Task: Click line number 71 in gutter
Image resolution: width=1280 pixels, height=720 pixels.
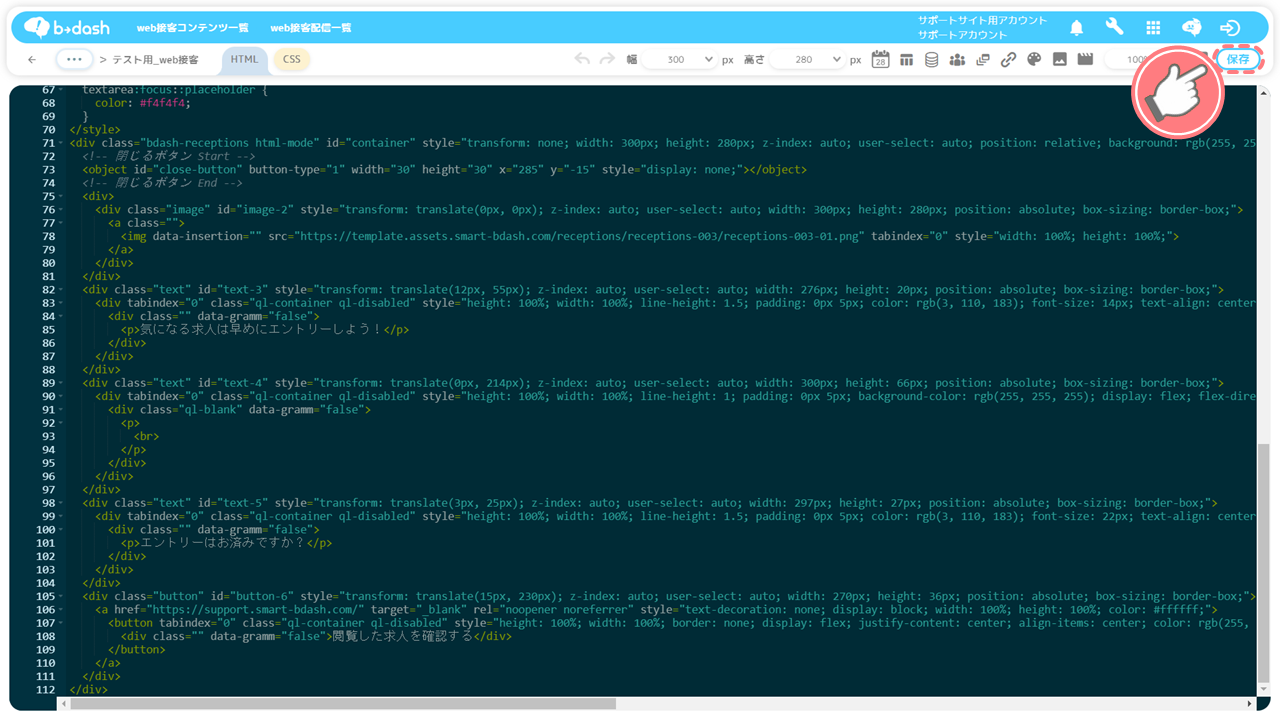Action: [x=47, y=143]
